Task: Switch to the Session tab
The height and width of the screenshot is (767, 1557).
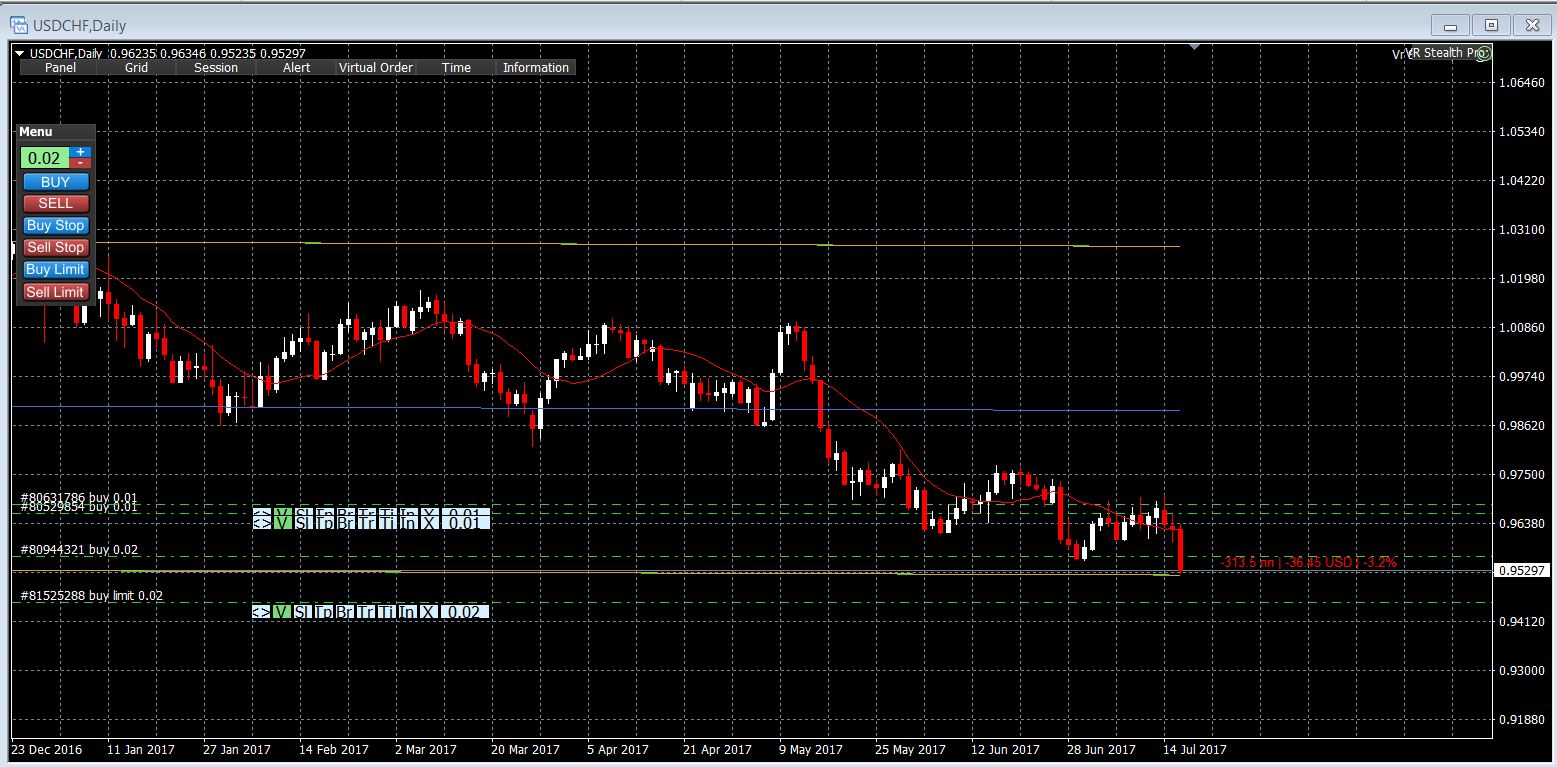Action: click(216, 68)
